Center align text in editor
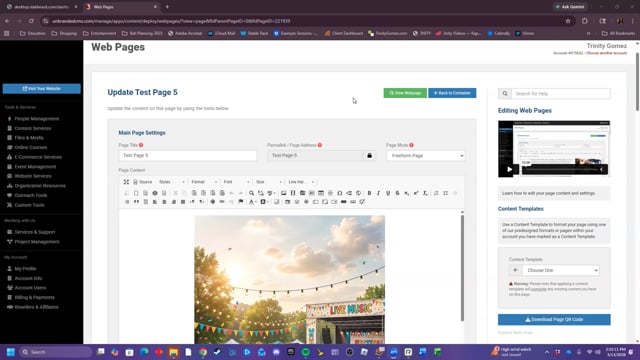Image resolution: width=640 pixels, height=360 pixels. [164, 202]
